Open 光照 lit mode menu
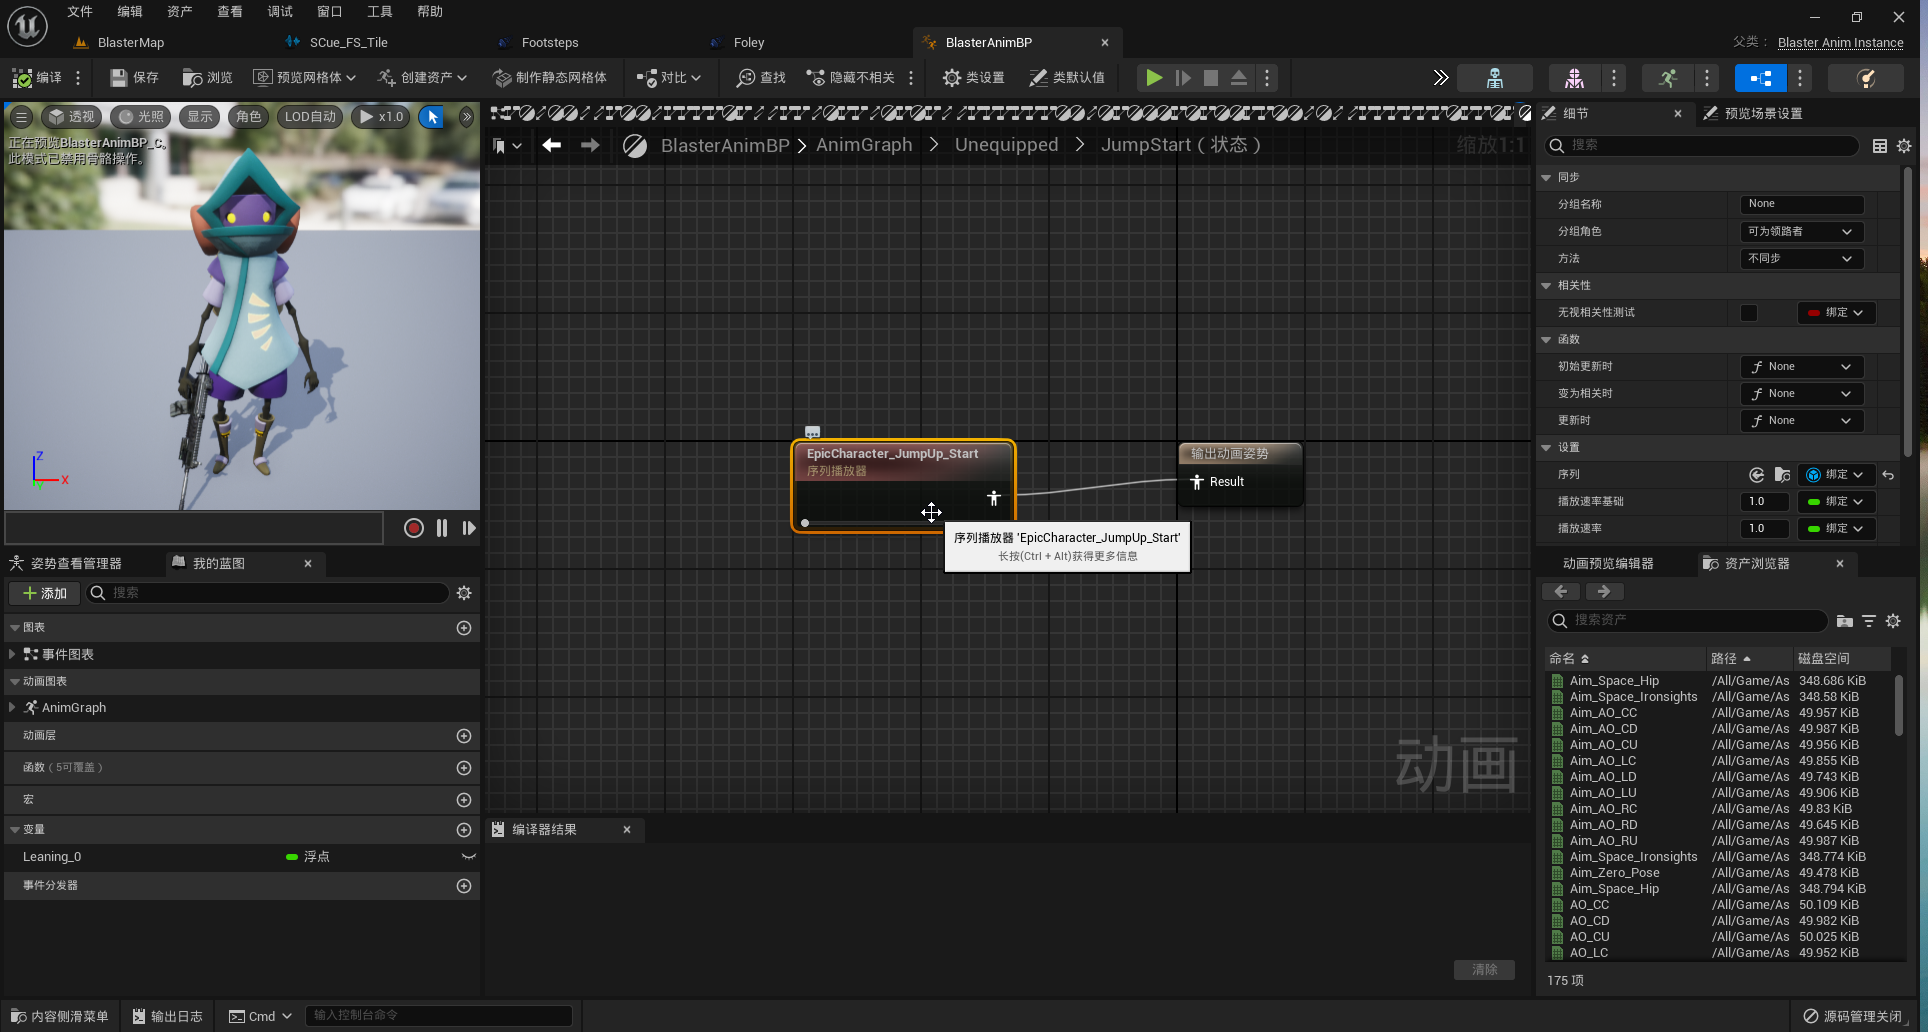Viewport: 1928px width, 1032px height. pyautogui.click(x=141, y=117)
